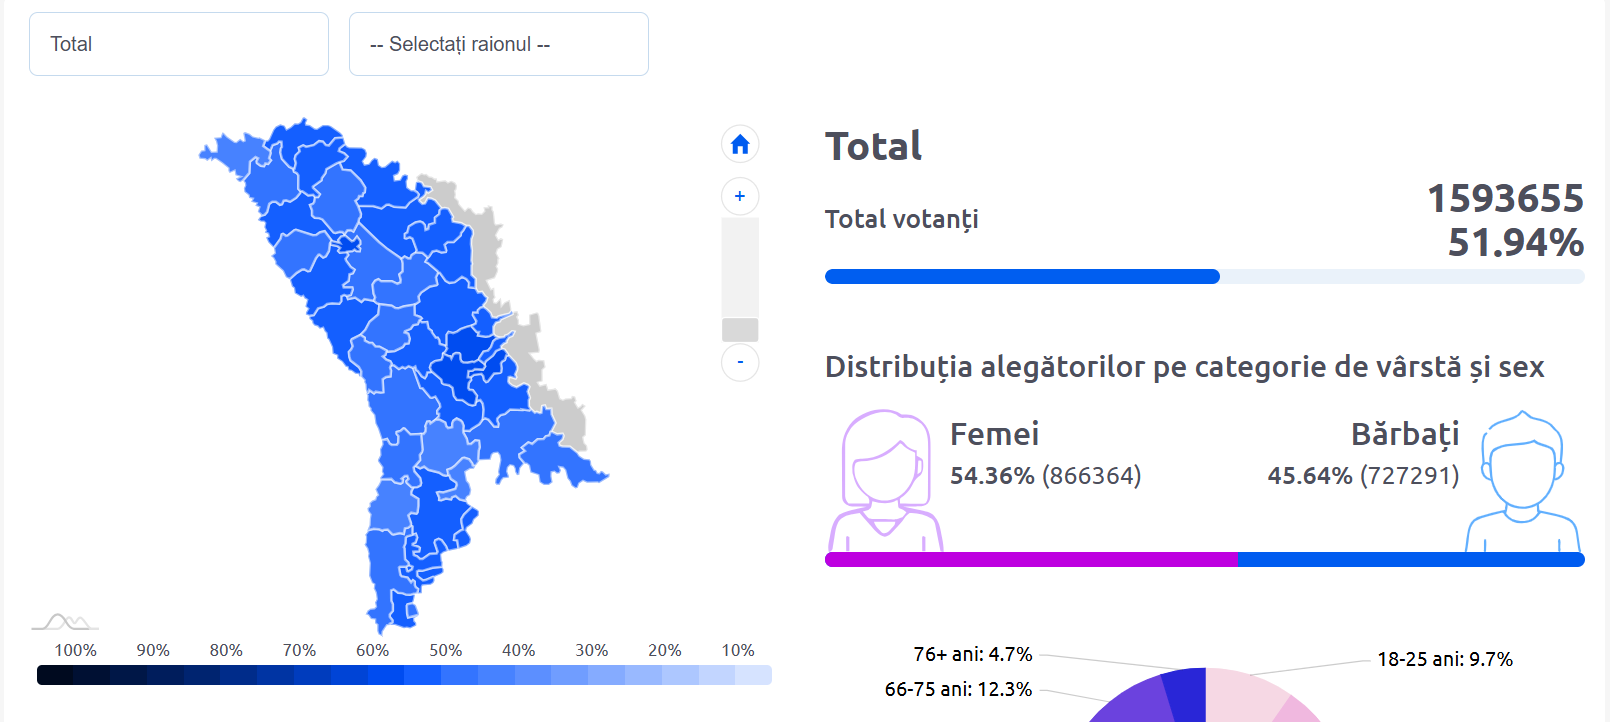
Task: Open the "Total" dropdown selector
Action: click(x=179, y=44)
